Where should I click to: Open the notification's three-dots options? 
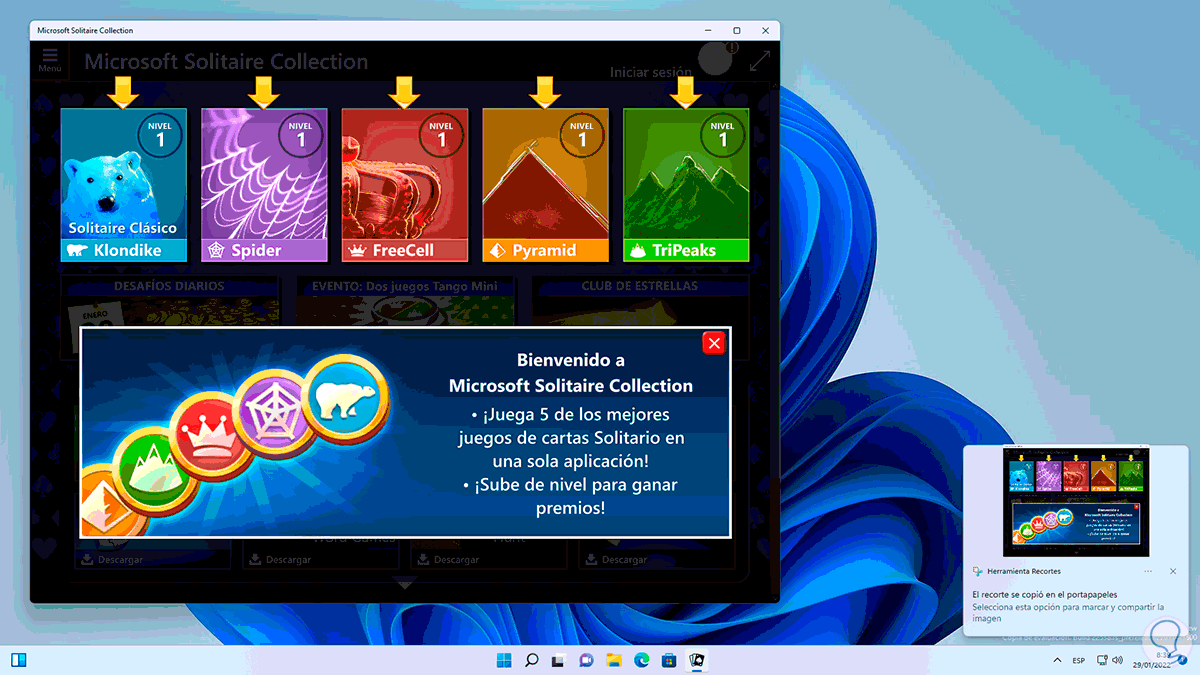click(x=1146, y=571)
